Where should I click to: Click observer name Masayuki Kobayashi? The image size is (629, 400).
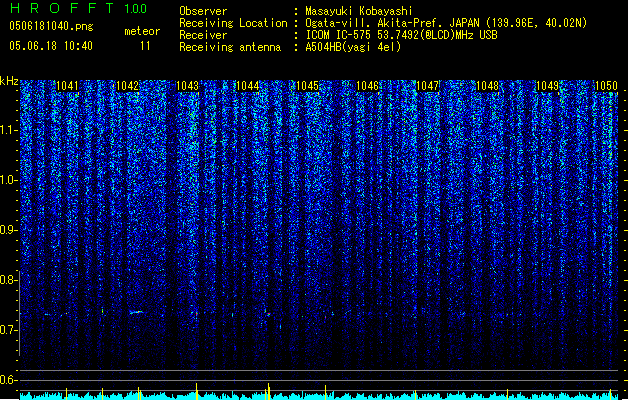coord(359,11)
